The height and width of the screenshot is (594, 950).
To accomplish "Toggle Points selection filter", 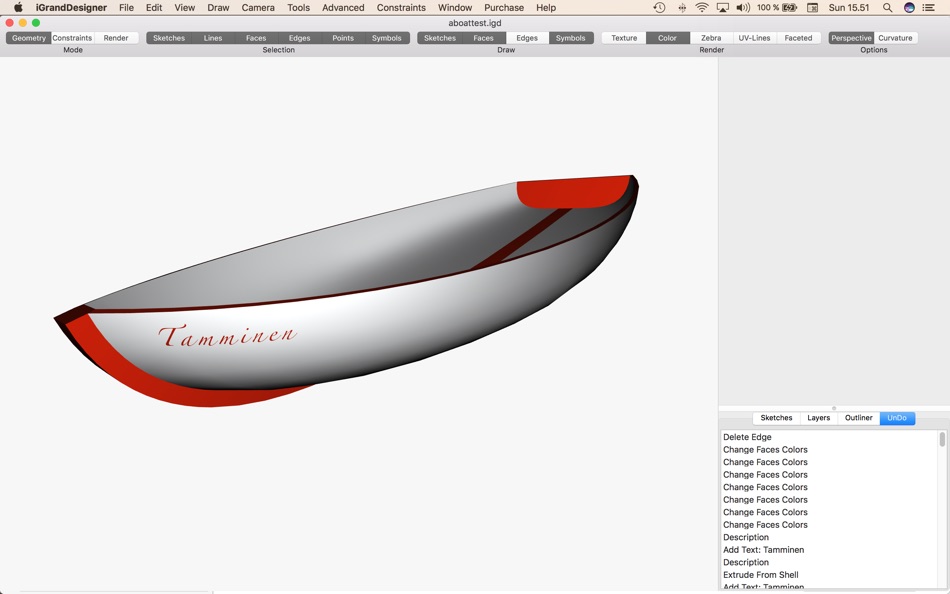I will (x=343, y=38).
